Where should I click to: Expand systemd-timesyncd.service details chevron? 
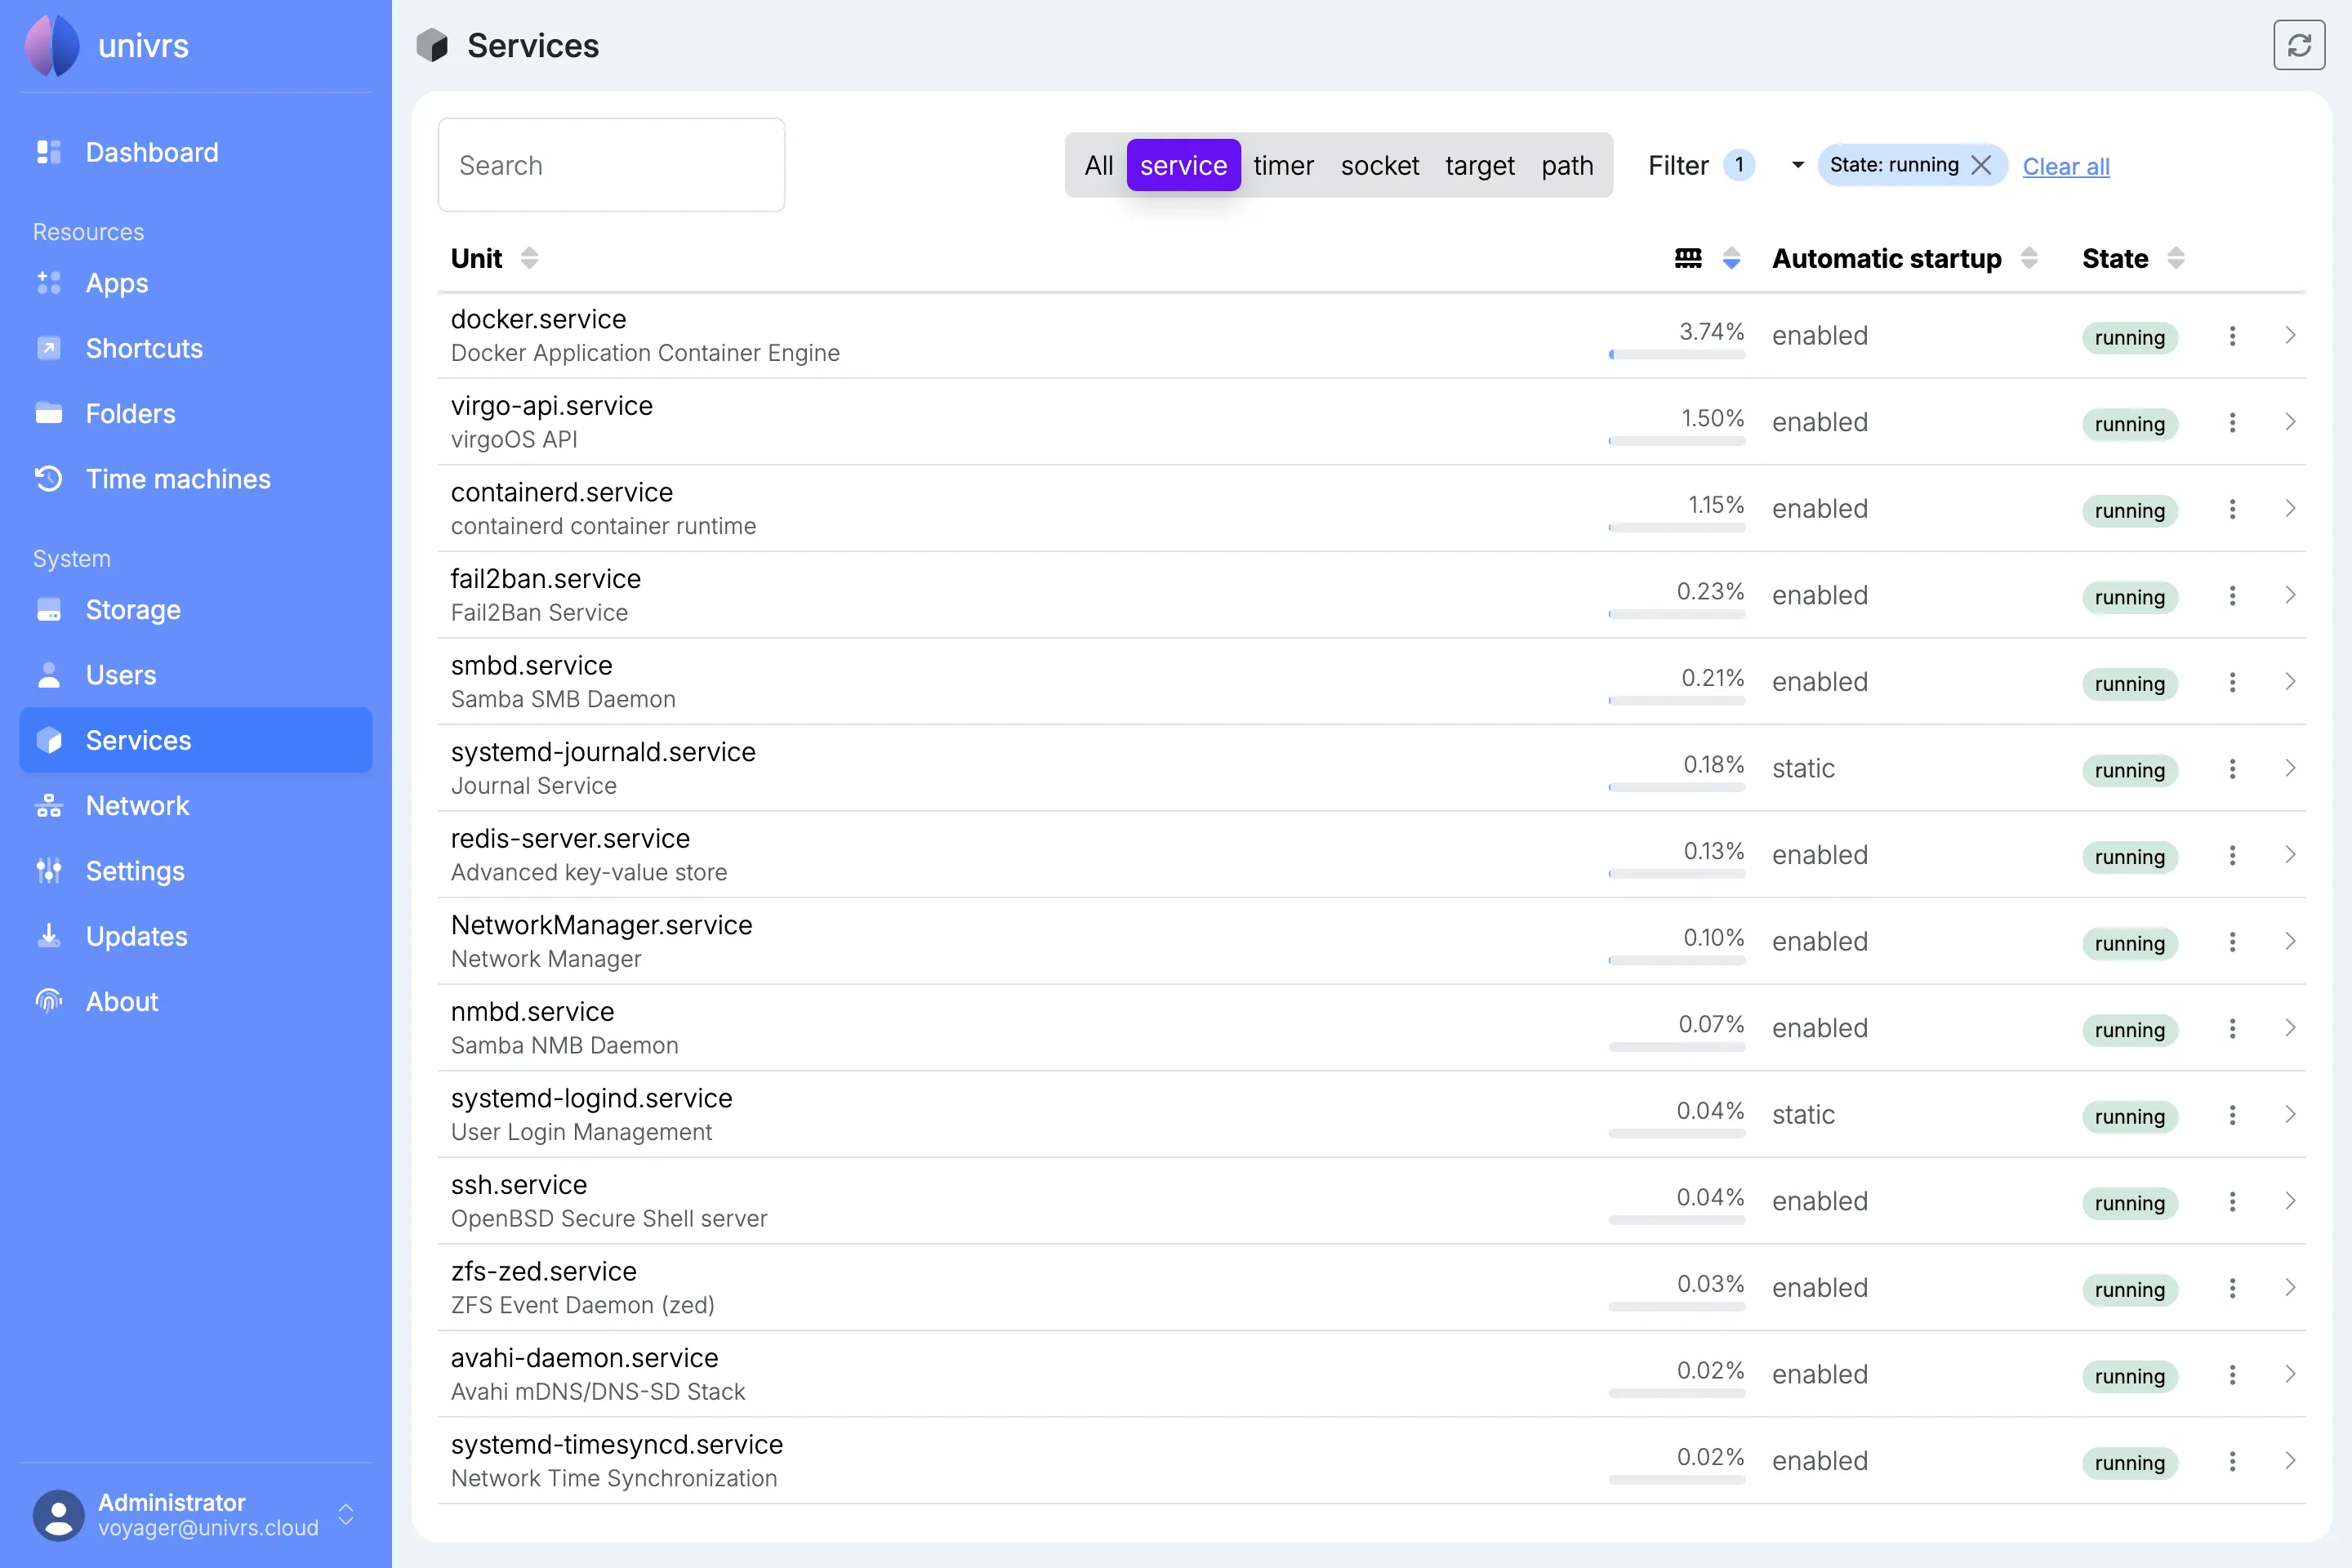(2290, 1460)
